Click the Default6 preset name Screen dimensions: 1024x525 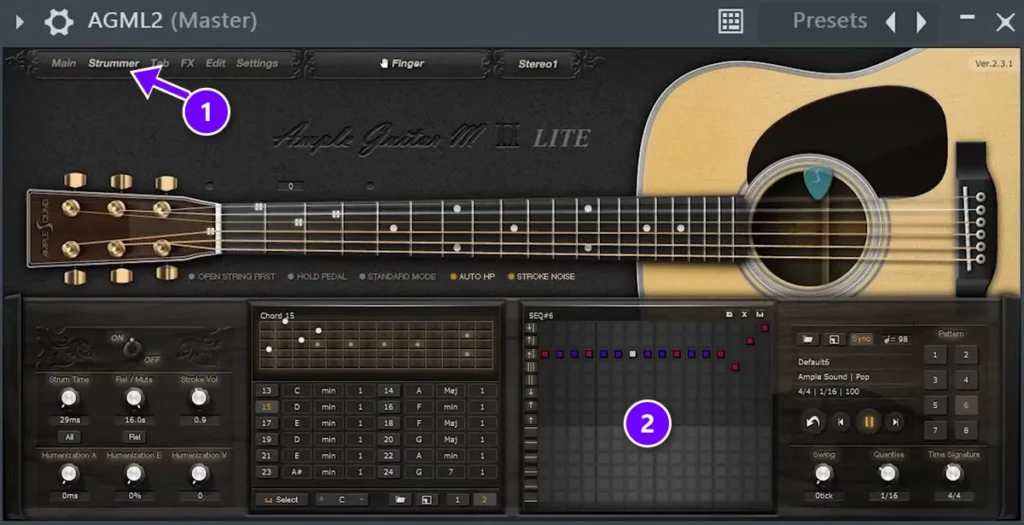[x=813, y=362]
